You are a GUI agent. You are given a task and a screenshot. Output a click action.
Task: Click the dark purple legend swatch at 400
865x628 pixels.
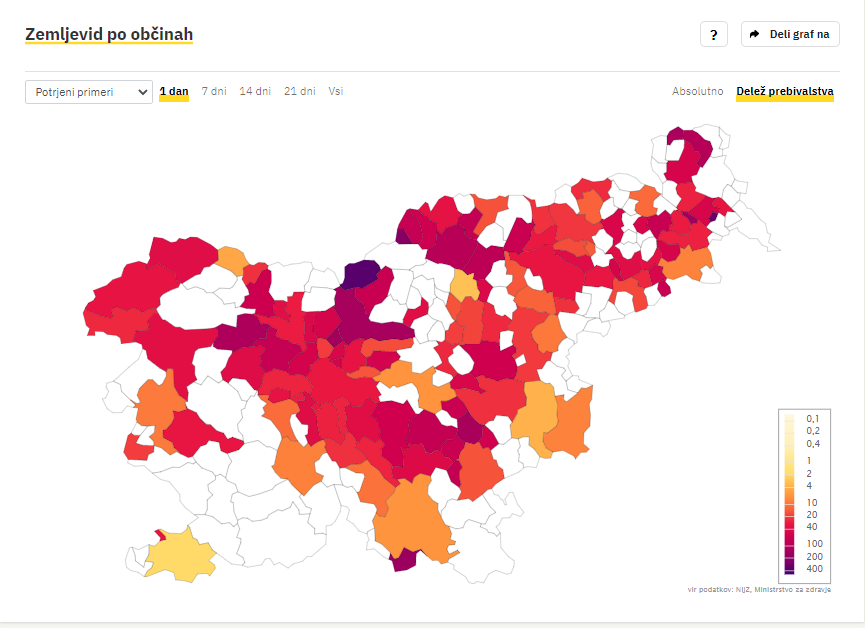point(789,568)
